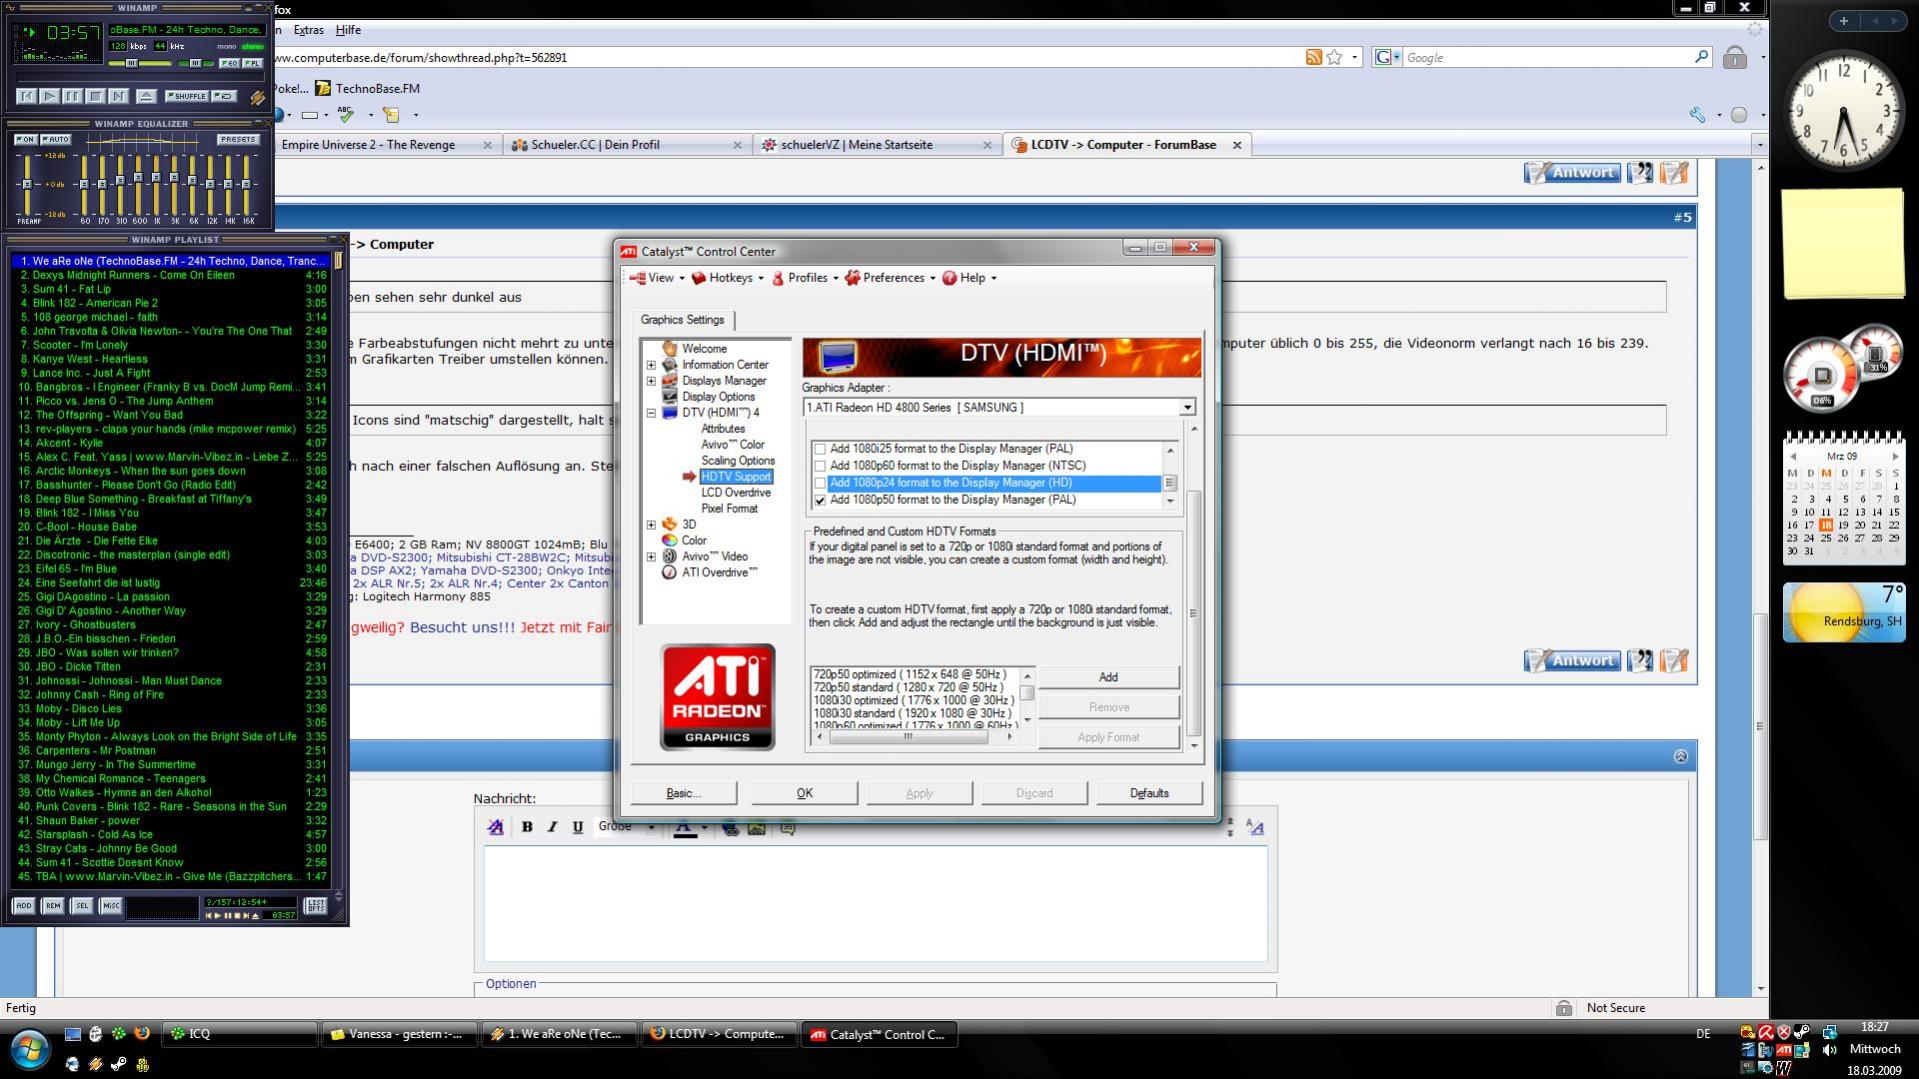Open Hotkeys menu in Catalyst Control Center
Screen dimensions: 1919x1079
pyautogui.click(x=728, y=278)
